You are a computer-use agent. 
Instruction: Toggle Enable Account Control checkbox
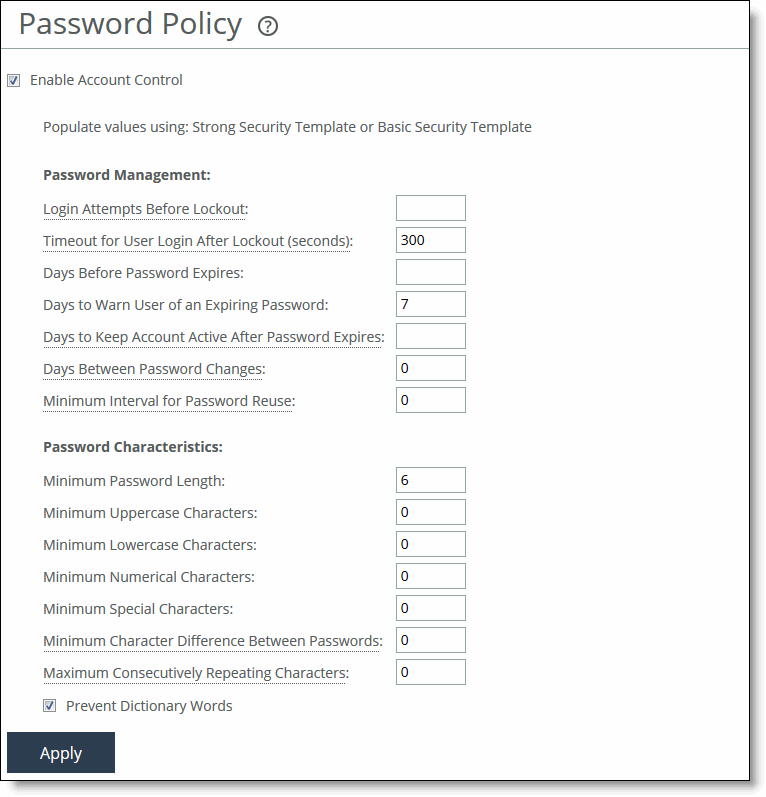click(x=14, y=80)
